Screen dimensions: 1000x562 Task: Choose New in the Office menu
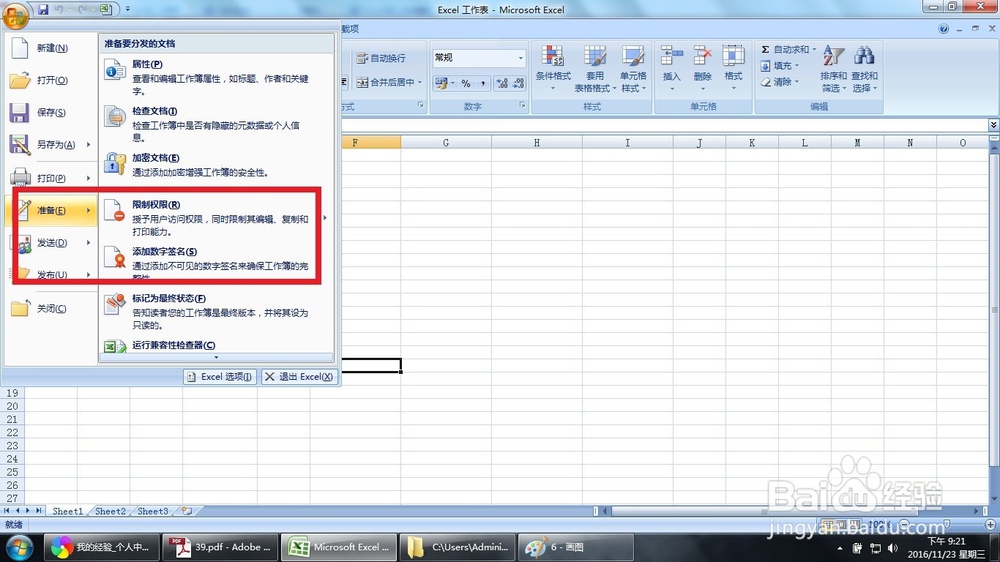point(50,48)
